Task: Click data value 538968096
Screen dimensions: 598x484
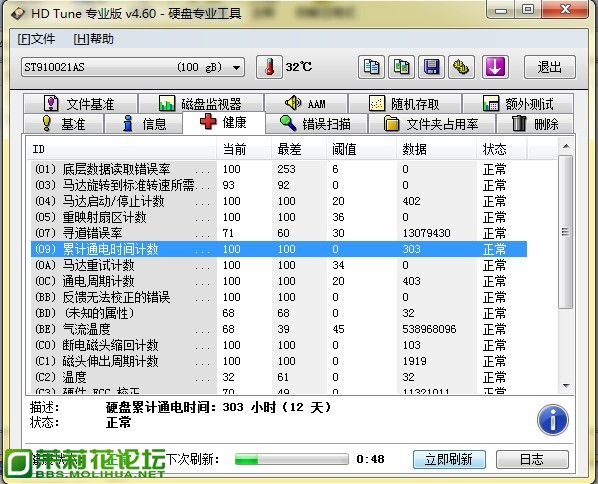Action: click(x=429, y=329)
